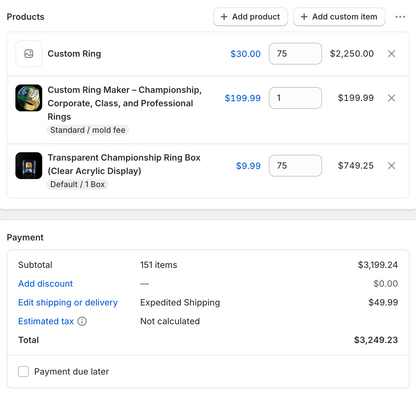Enable the Payment due later checkbox

click(x=23, y=371)
